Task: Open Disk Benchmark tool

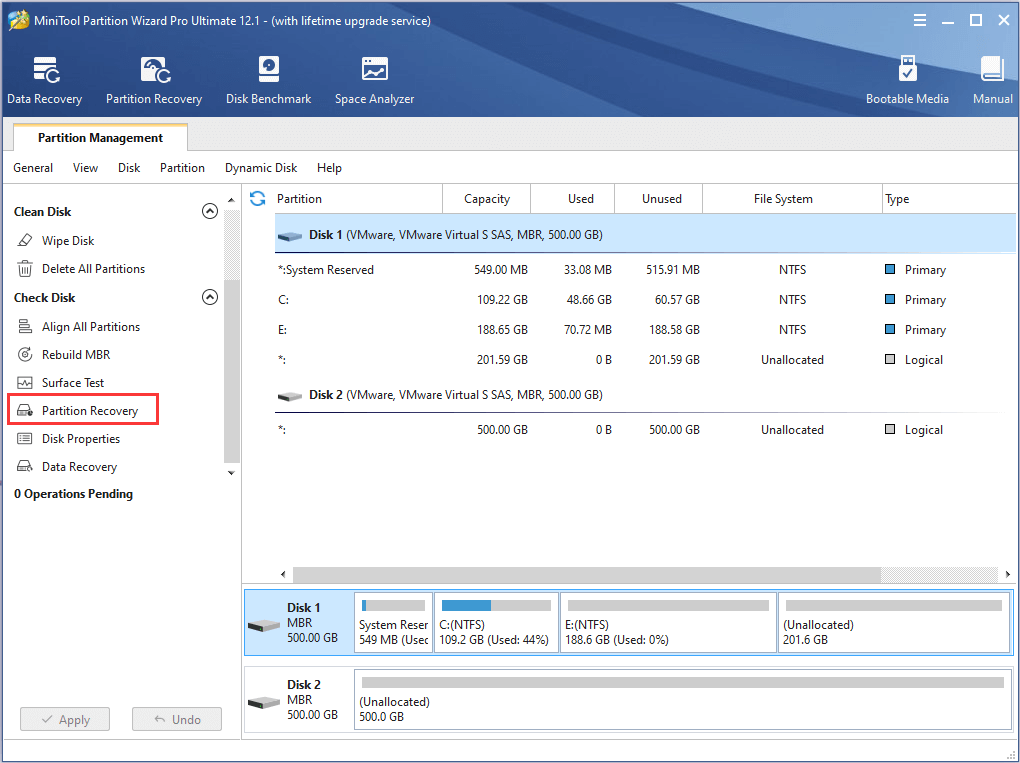Action: point(268,81)
